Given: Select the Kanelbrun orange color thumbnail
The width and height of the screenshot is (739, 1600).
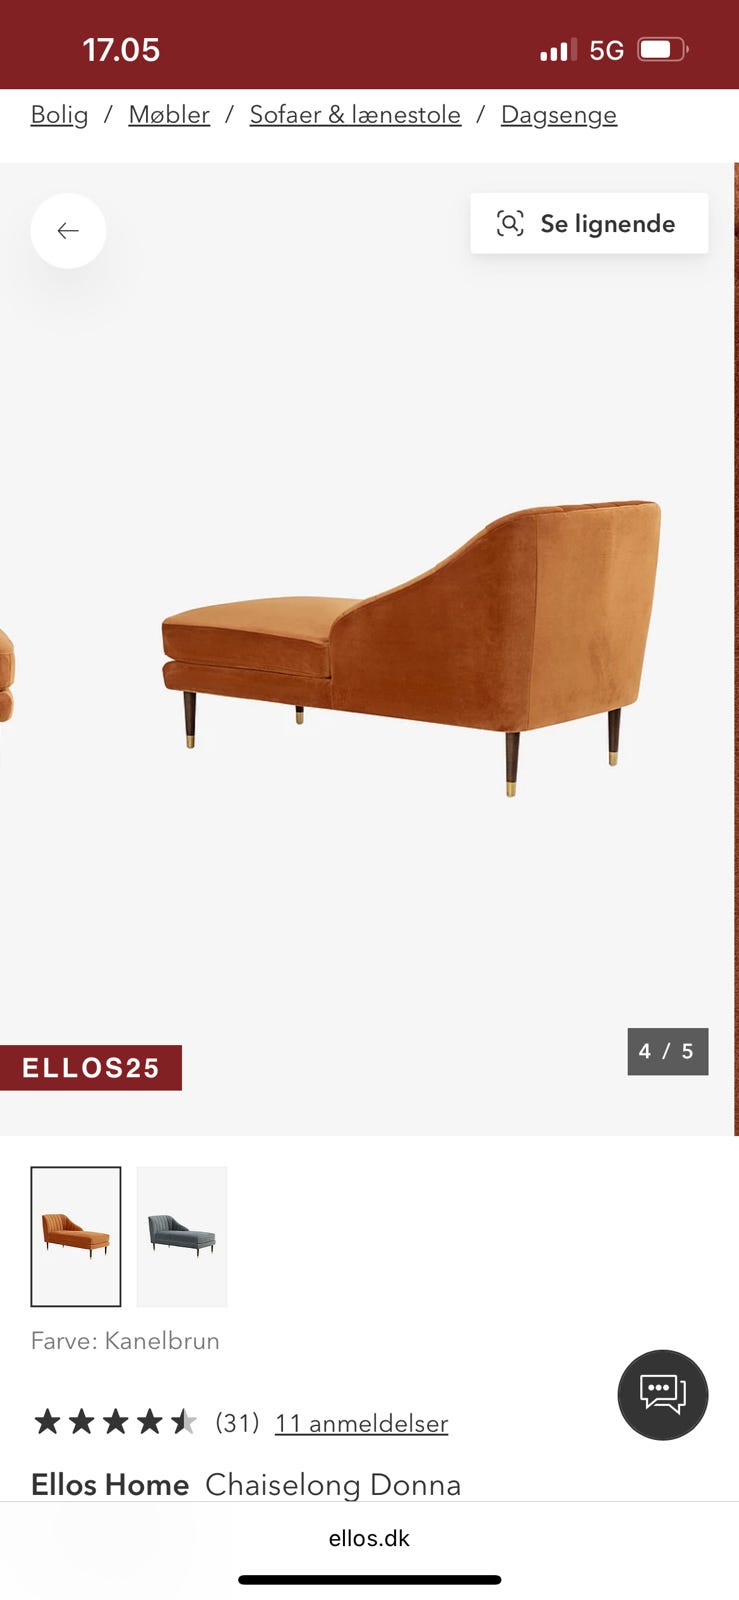Looking at the screenshot, I should [x=76, y=1236].
